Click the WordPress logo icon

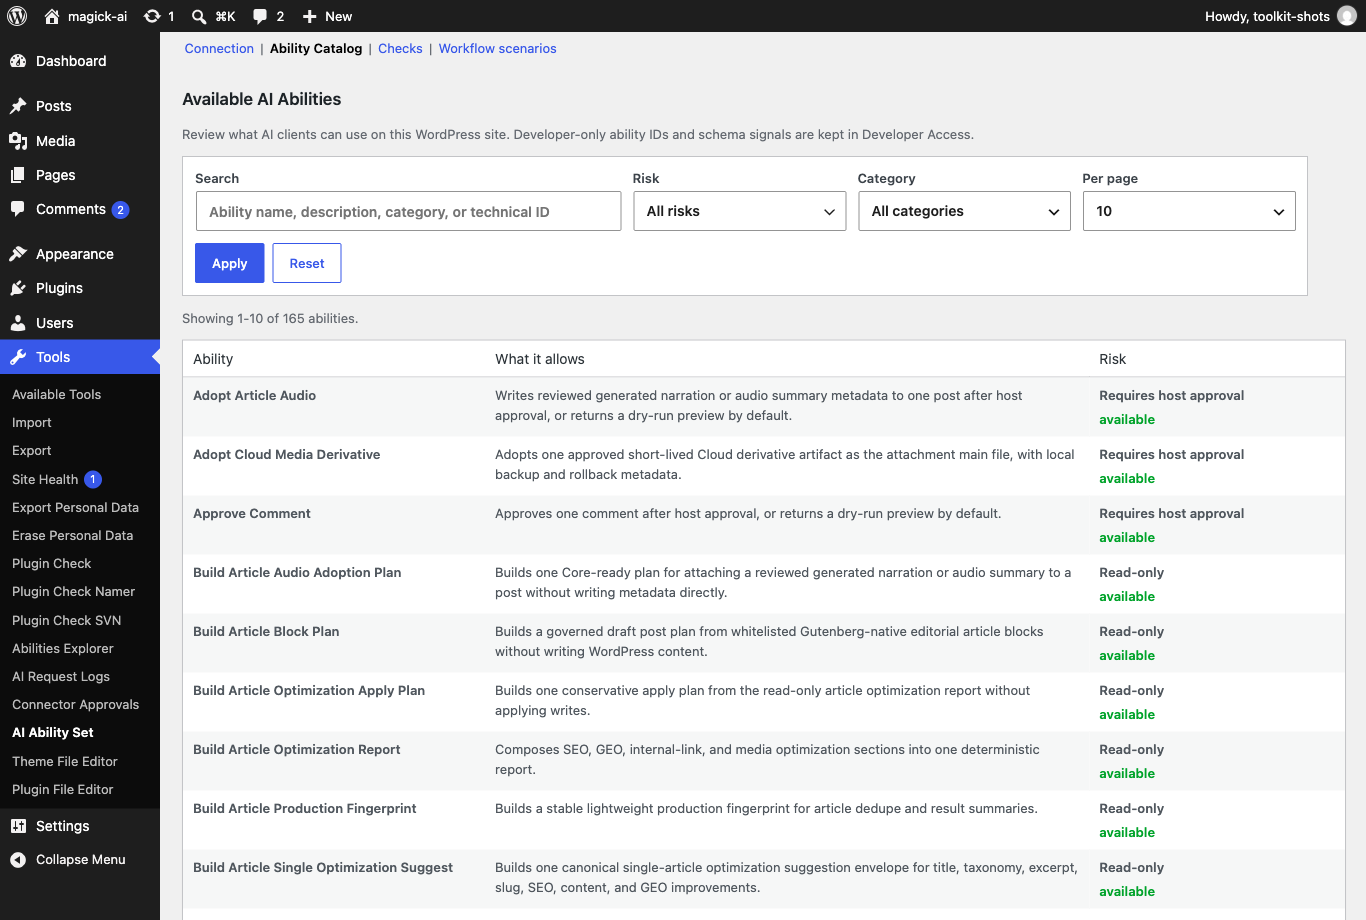[17, 16]
